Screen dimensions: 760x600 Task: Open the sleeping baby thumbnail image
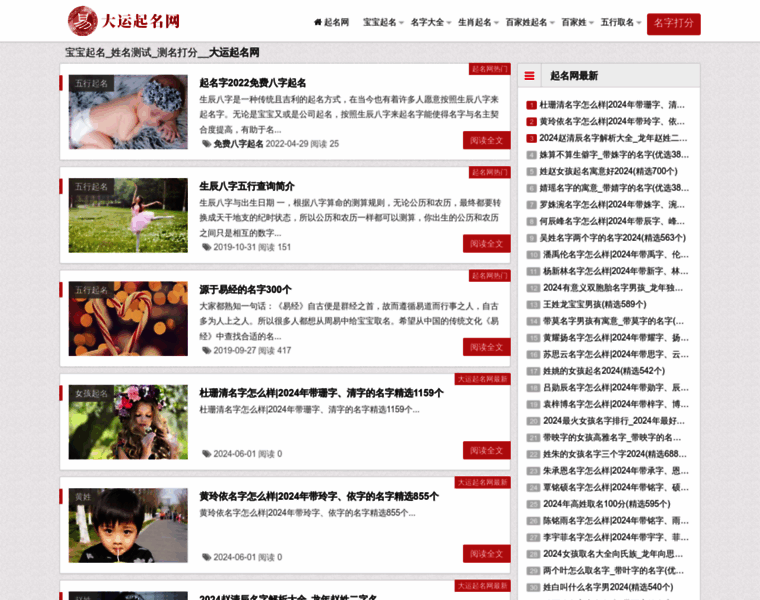tap(128, 111)
